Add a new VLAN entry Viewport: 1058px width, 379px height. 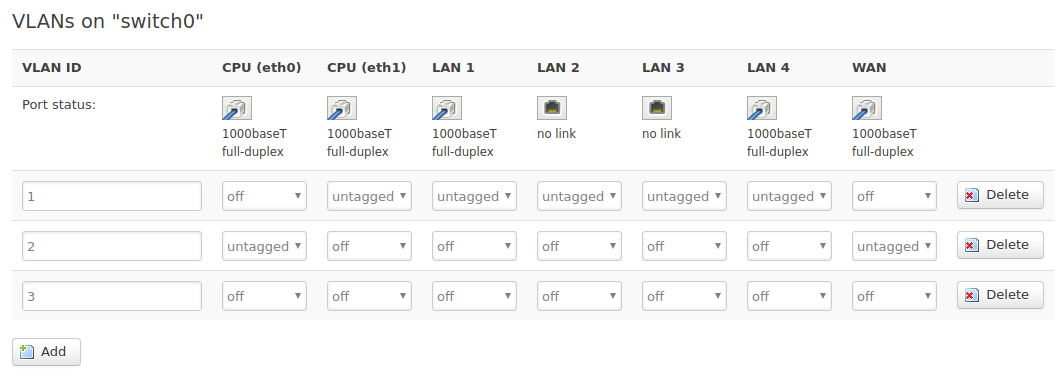click(x=47, y=352)
